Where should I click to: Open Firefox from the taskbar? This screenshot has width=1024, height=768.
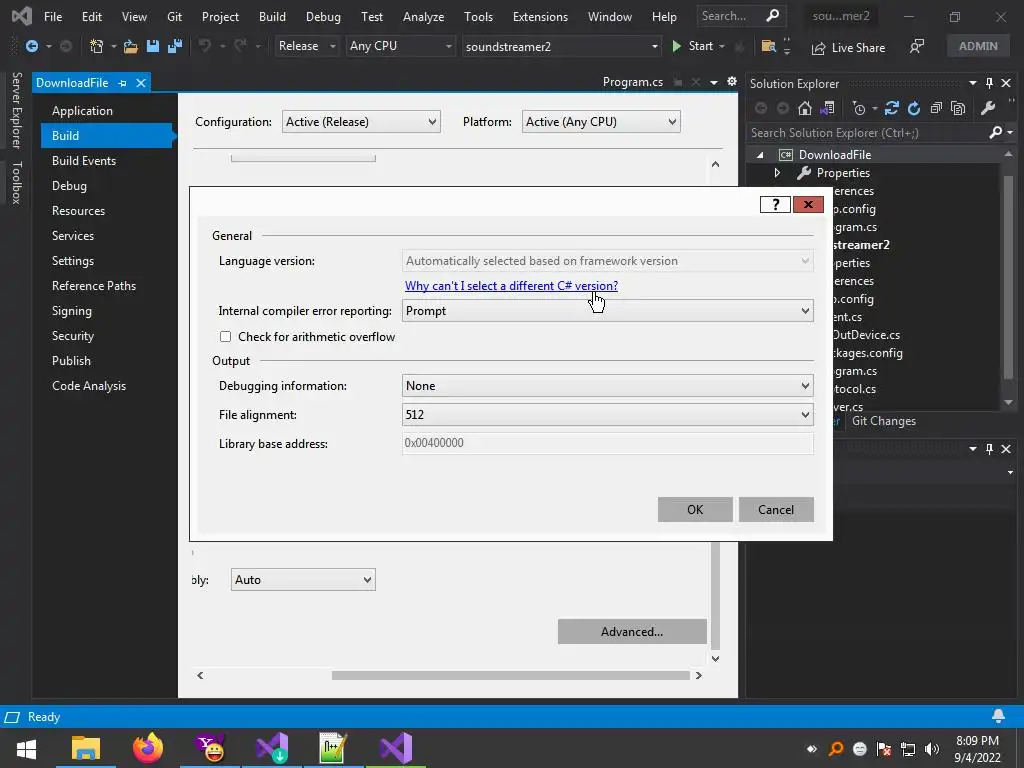[x=148, y=748]
